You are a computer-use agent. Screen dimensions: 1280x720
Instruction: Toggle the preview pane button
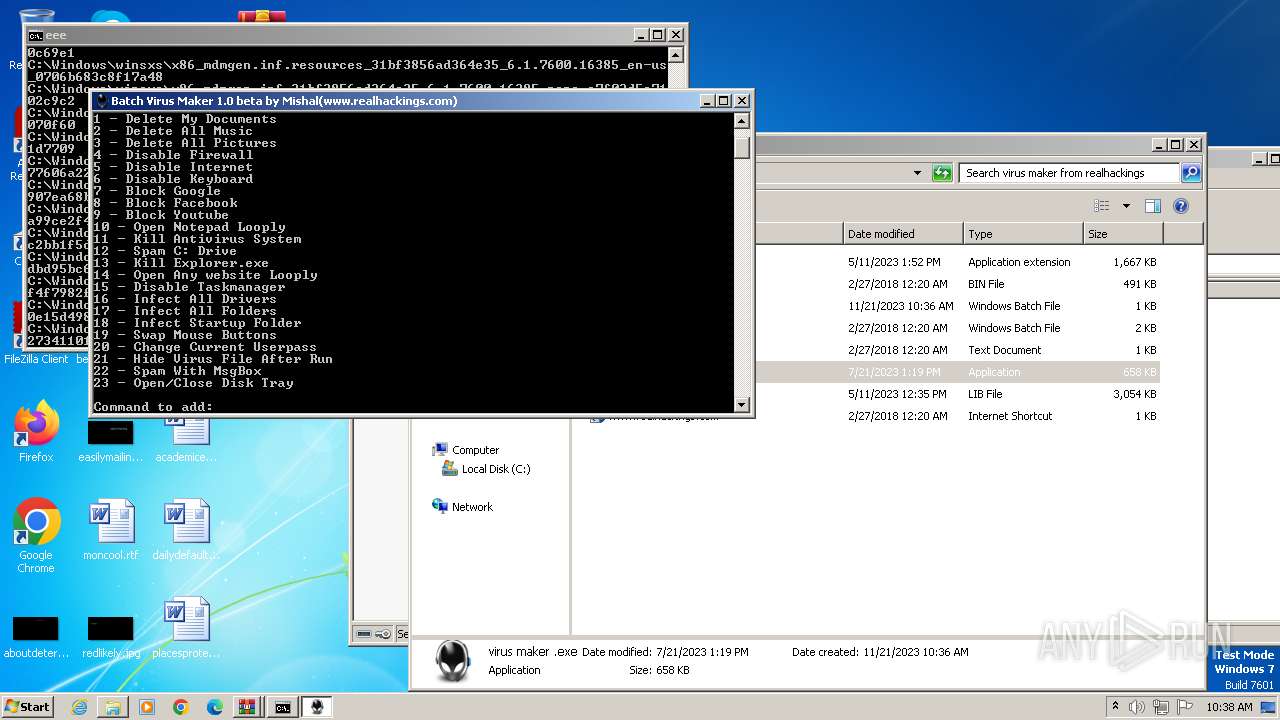tap(1152, 206)
